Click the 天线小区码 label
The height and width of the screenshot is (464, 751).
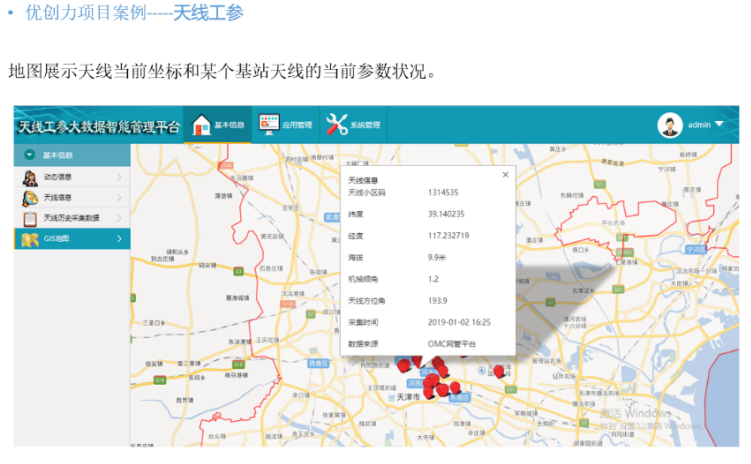[x=366, y=192]
